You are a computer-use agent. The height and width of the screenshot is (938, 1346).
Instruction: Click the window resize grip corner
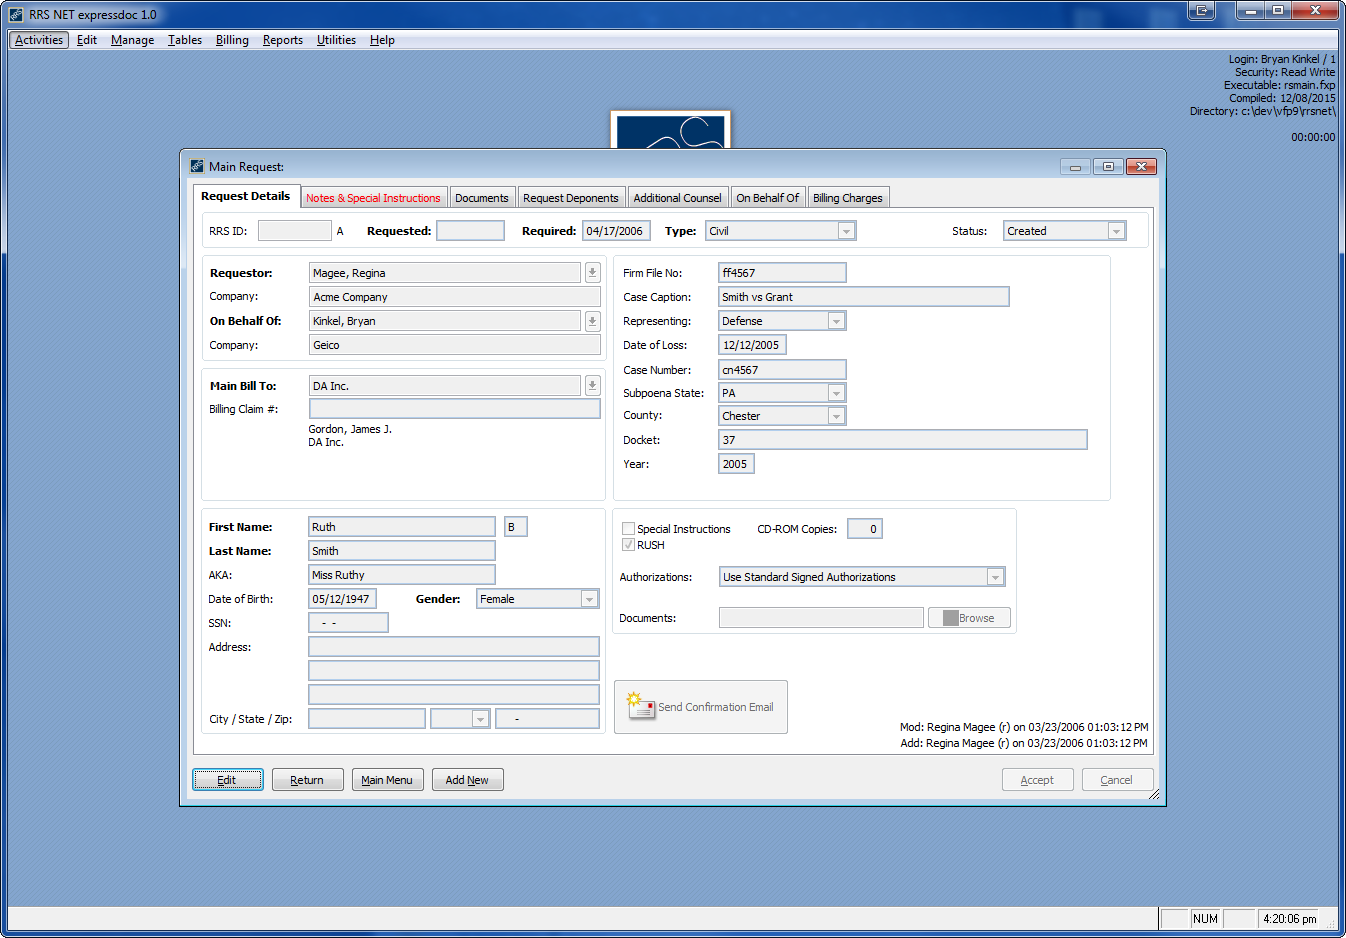(x=1155, y=795)
